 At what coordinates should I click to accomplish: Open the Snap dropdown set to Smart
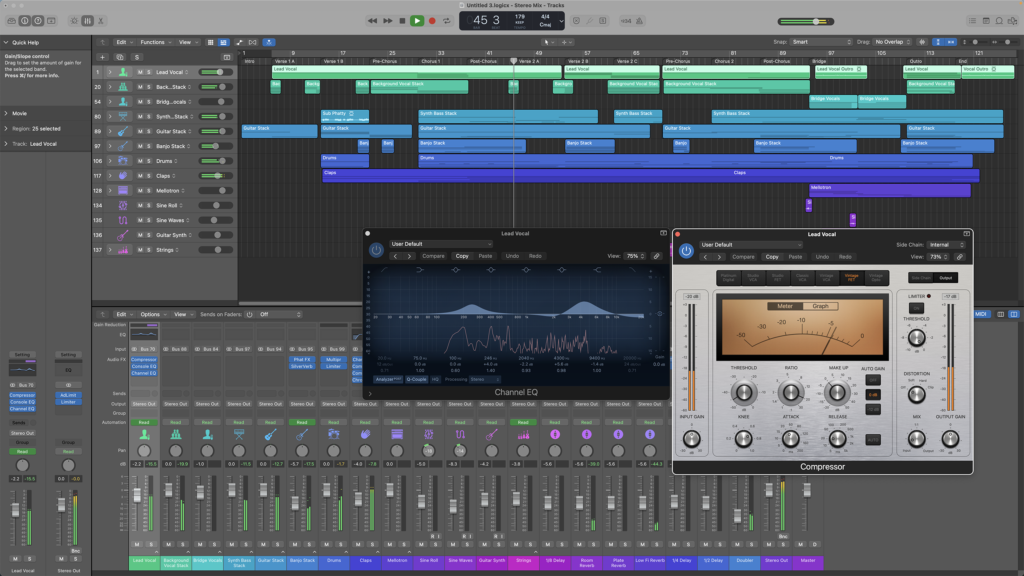coord(822,42)
